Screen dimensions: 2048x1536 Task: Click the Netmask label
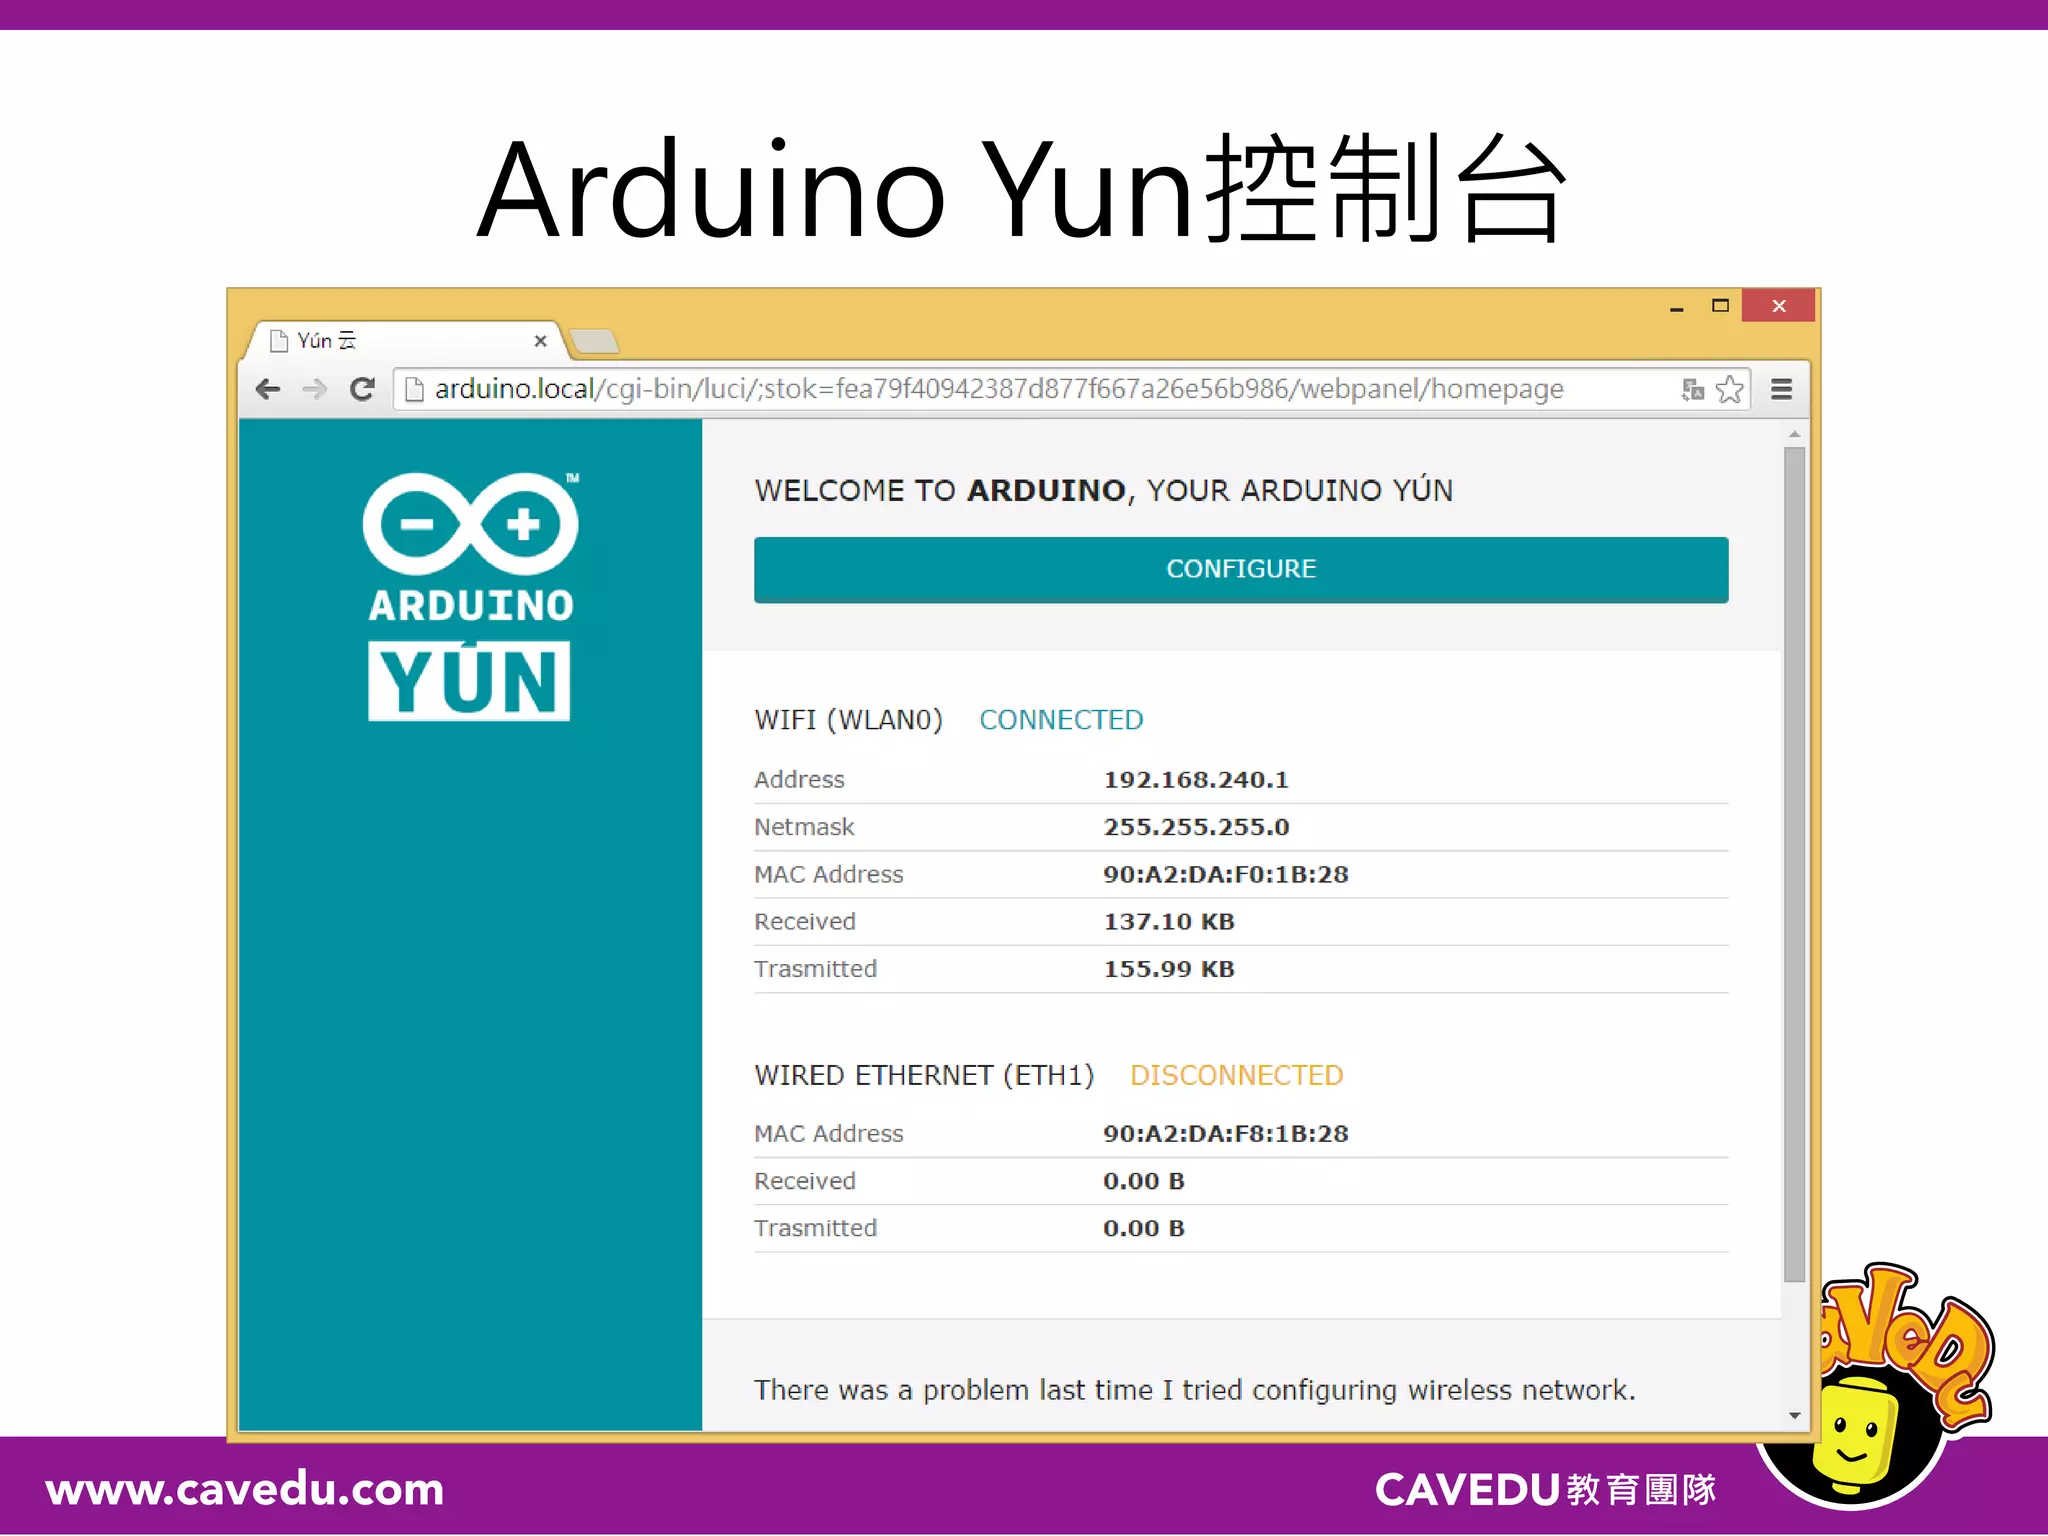point(804,827)
